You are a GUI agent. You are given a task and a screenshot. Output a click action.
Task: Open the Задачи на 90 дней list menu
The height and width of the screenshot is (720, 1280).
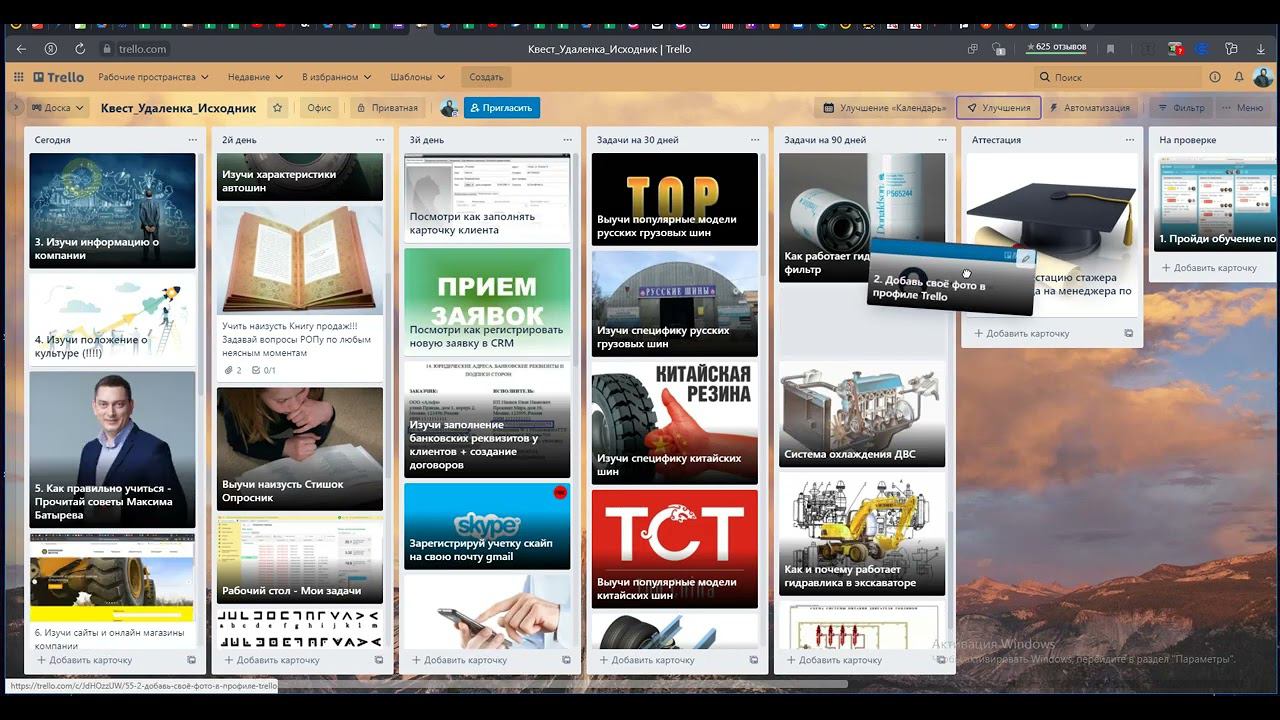[943, 140]
